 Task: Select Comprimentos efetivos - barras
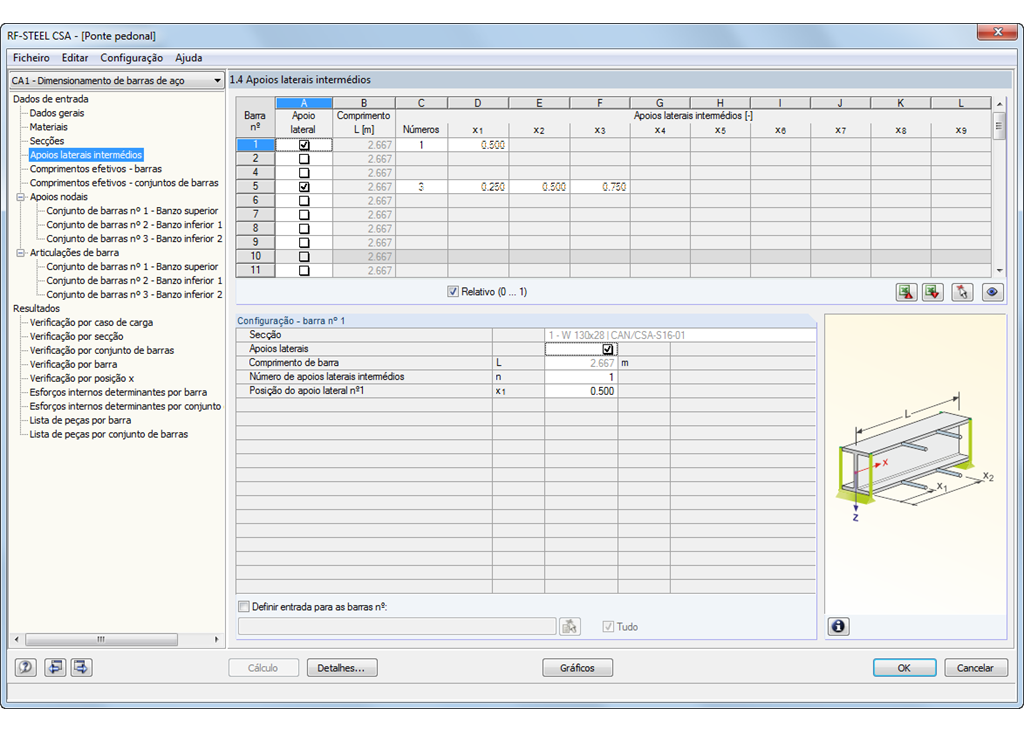pos(95,169)
